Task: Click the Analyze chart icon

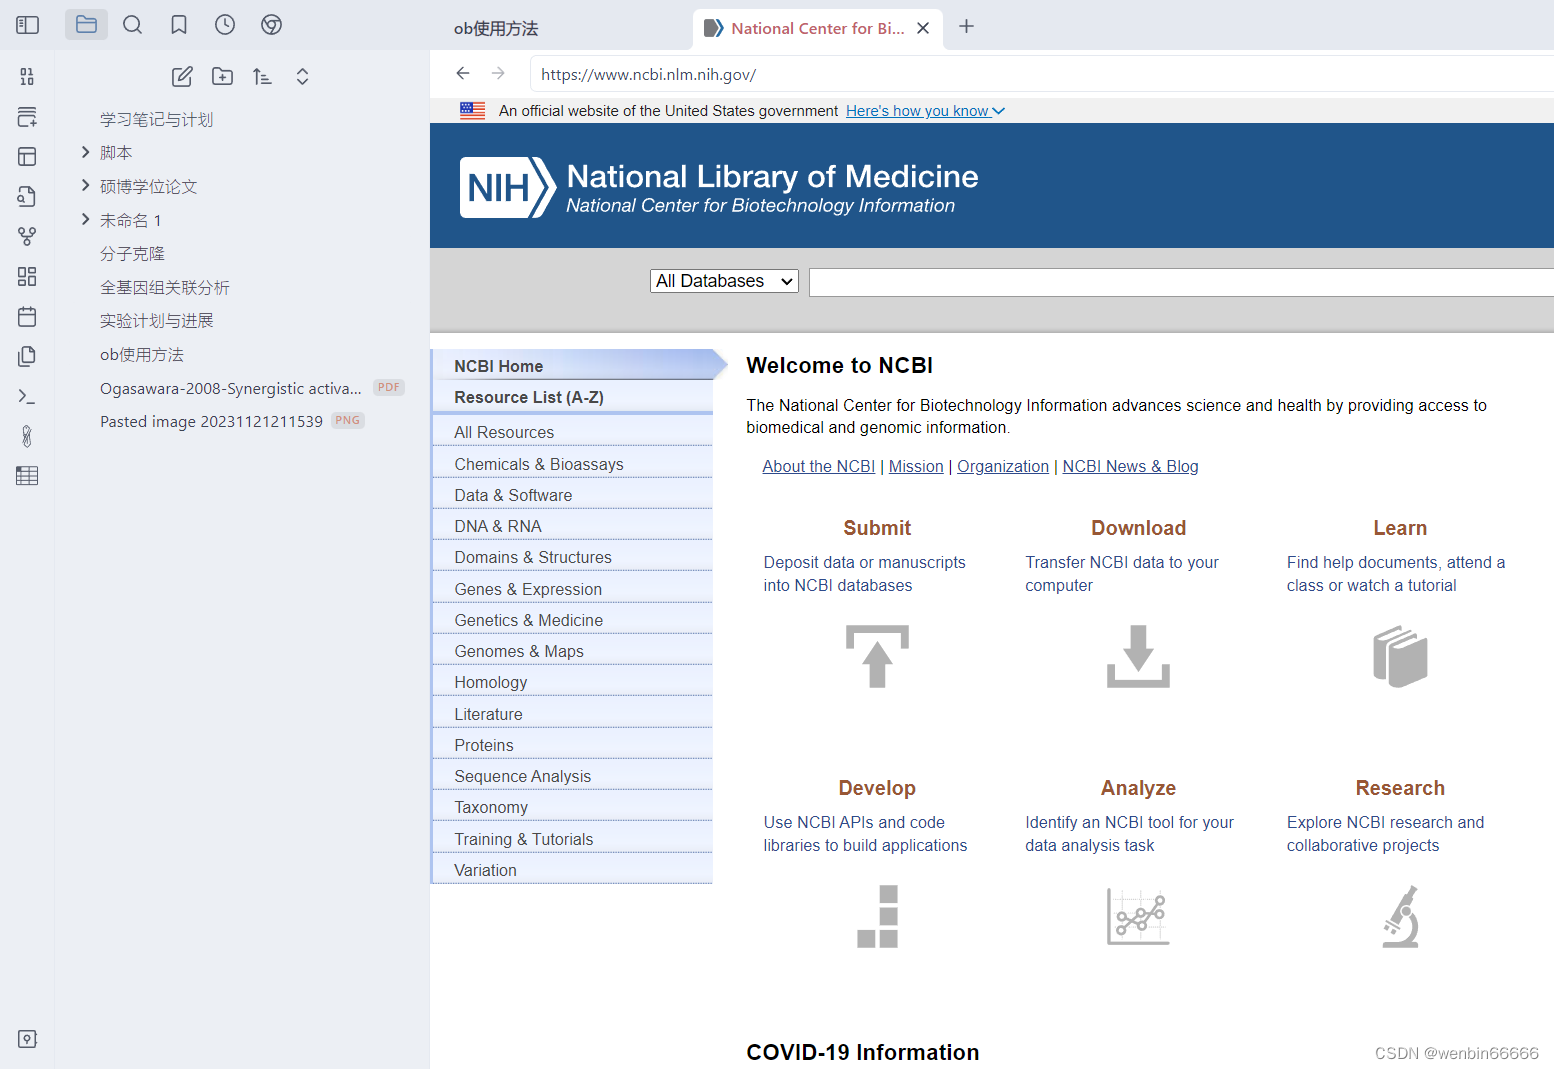Action: [x=1138, y=916]
